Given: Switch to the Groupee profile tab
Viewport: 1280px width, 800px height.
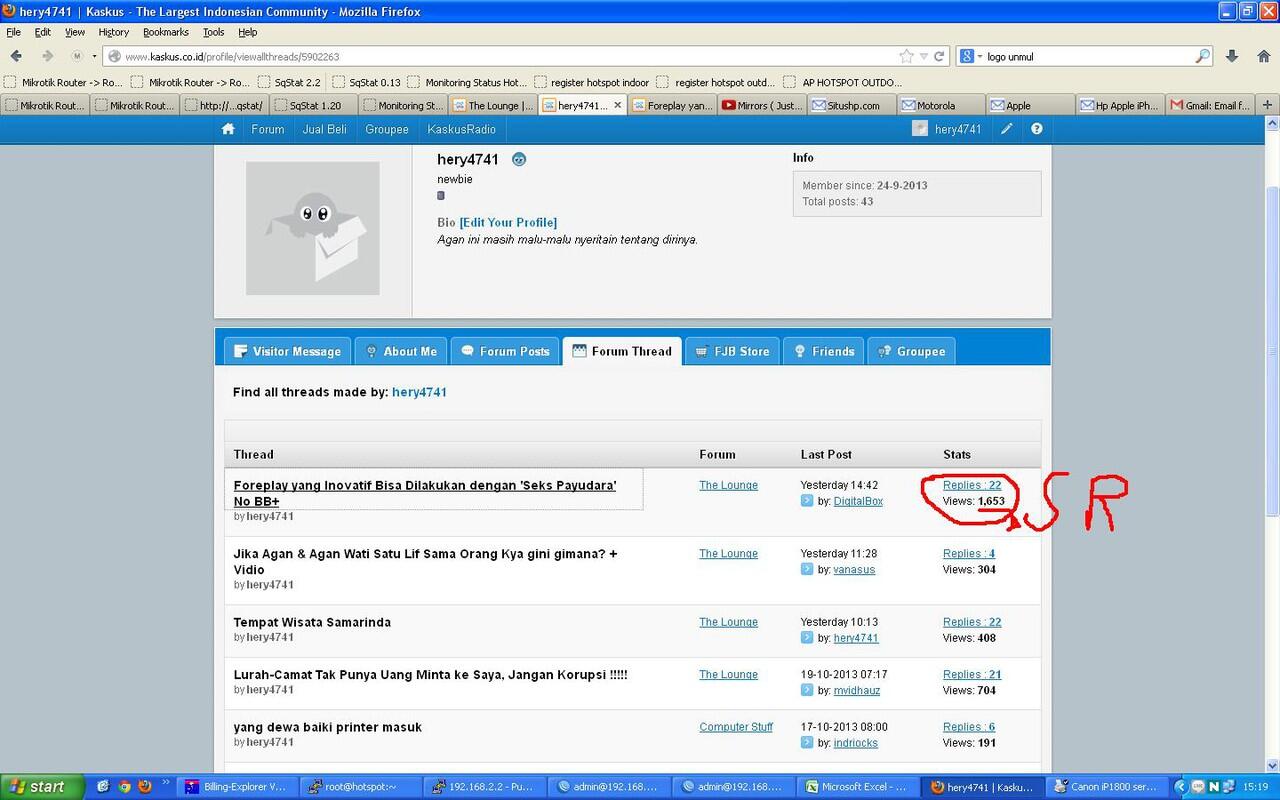Looking at the screenshot, I should click(x=911, y=351).
